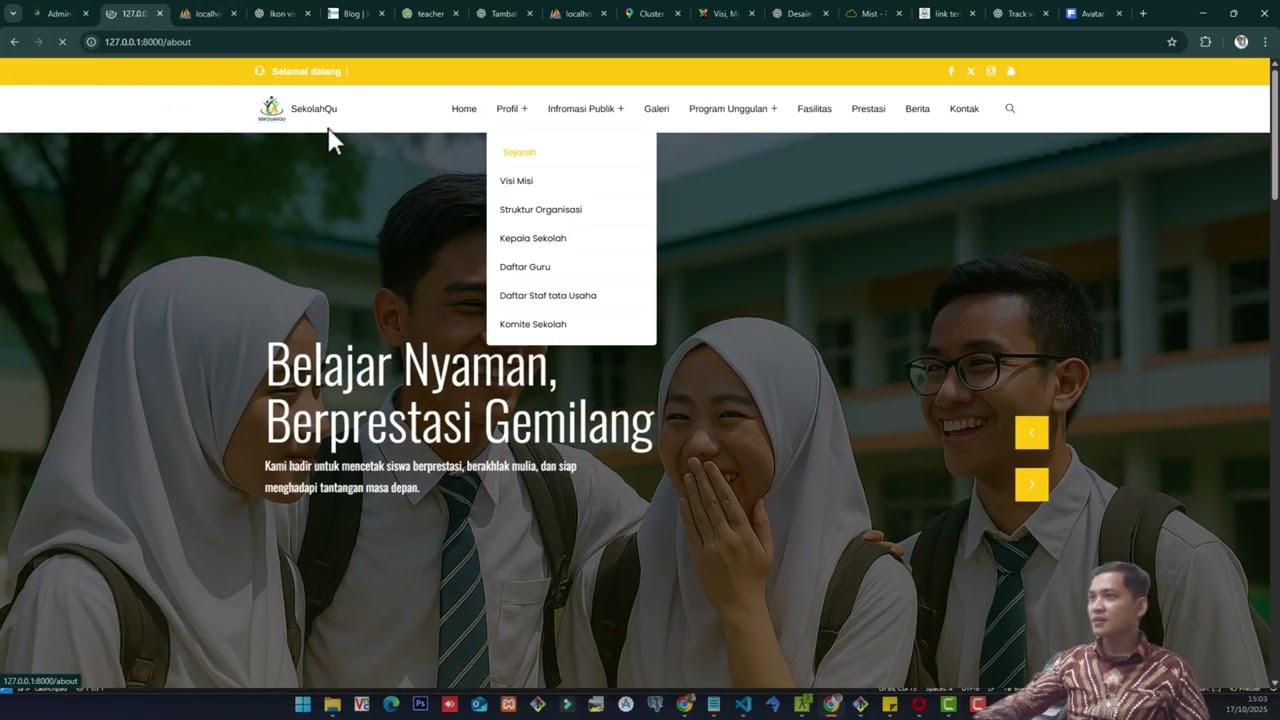Open Berita from the navbar
The image size is (1280, 720).
point(917,109)
